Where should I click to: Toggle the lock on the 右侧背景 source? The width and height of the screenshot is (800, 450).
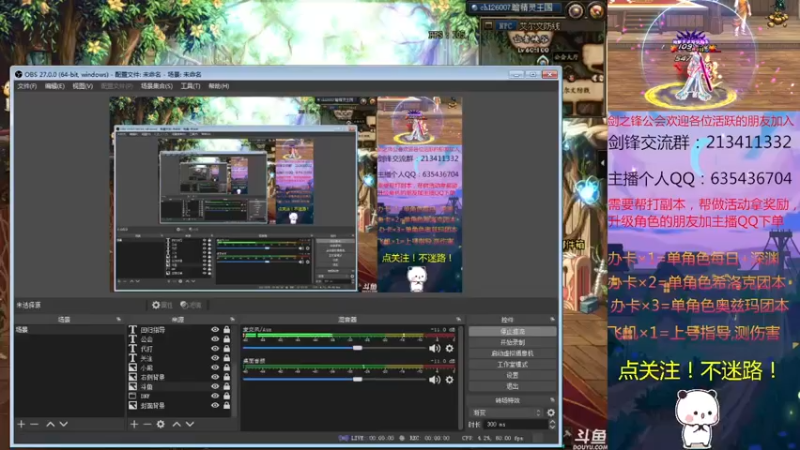click(x=227, y=377)
